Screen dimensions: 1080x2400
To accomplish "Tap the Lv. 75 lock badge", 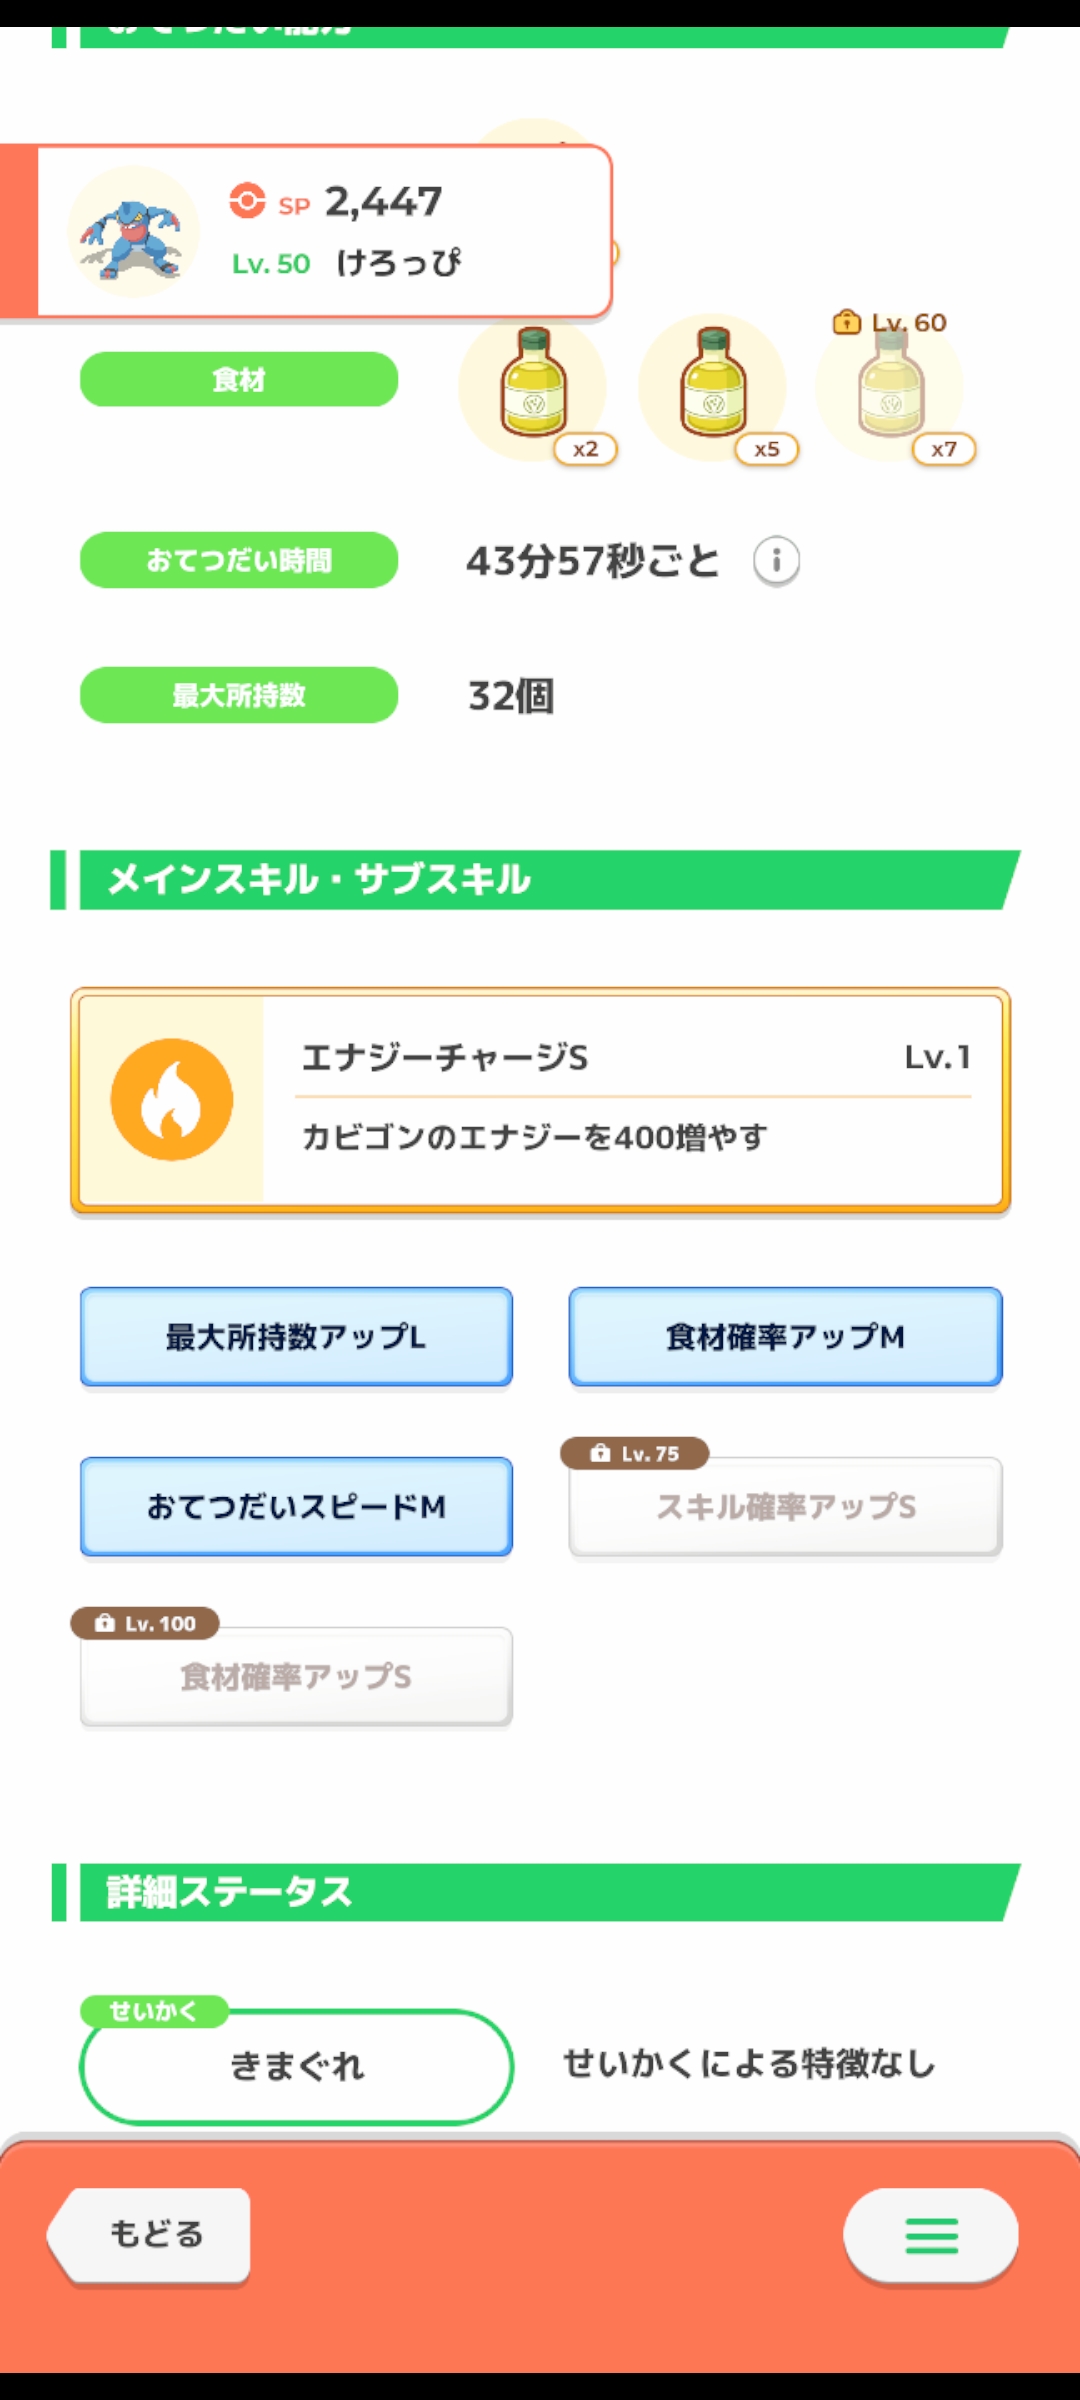I will pyautogui.click(x=635, y=1453).
